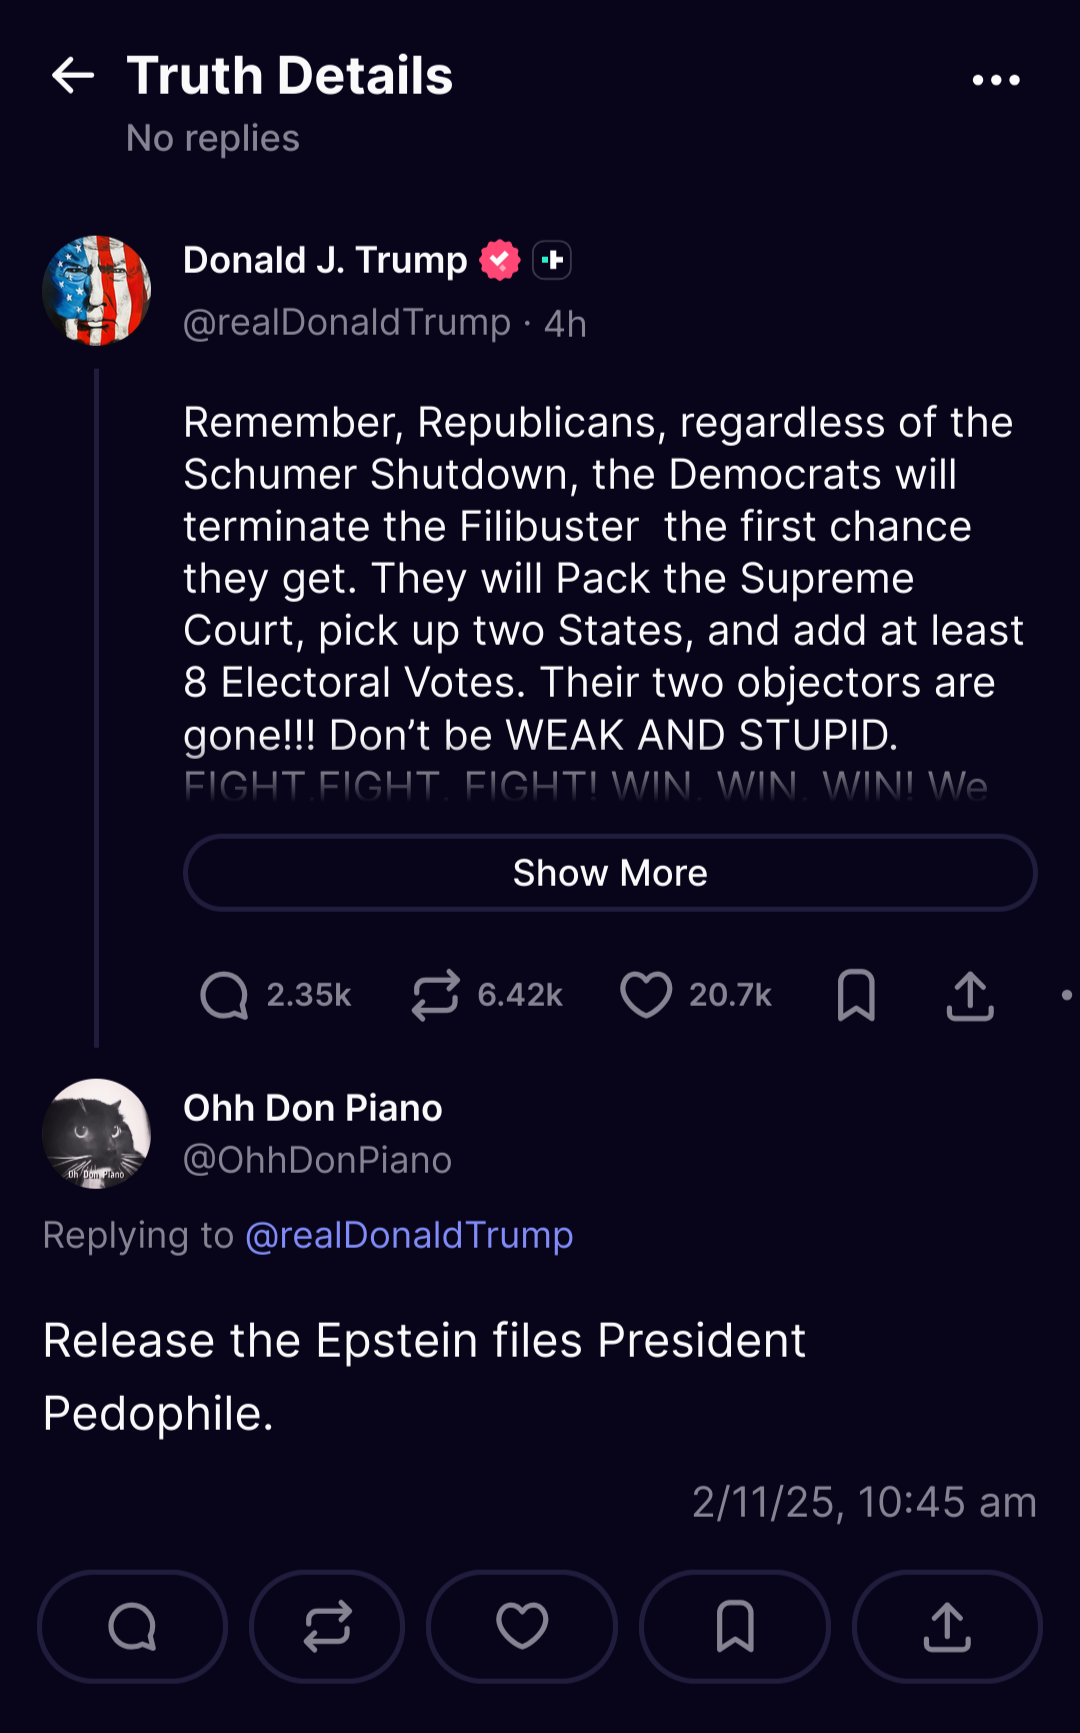Open Ohh Don Piano's cat avatar
Image resolution: width=1080 pixels, height=1733 pixels.
97,1133
